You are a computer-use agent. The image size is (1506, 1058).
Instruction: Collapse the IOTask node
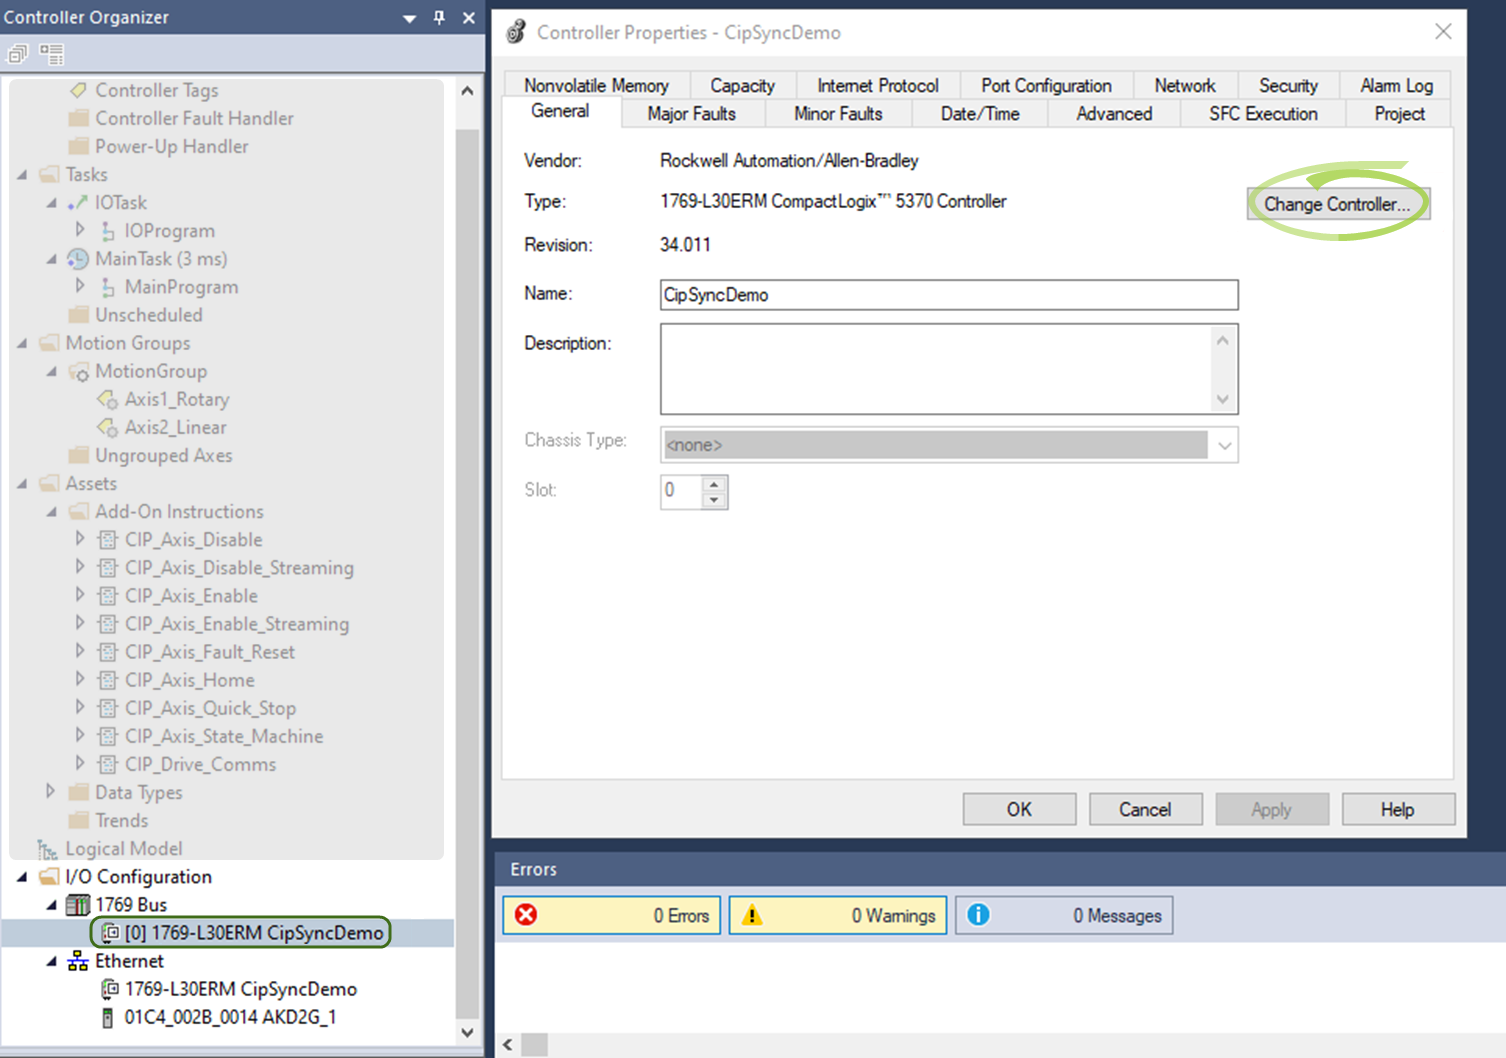[x=52, y=203]
